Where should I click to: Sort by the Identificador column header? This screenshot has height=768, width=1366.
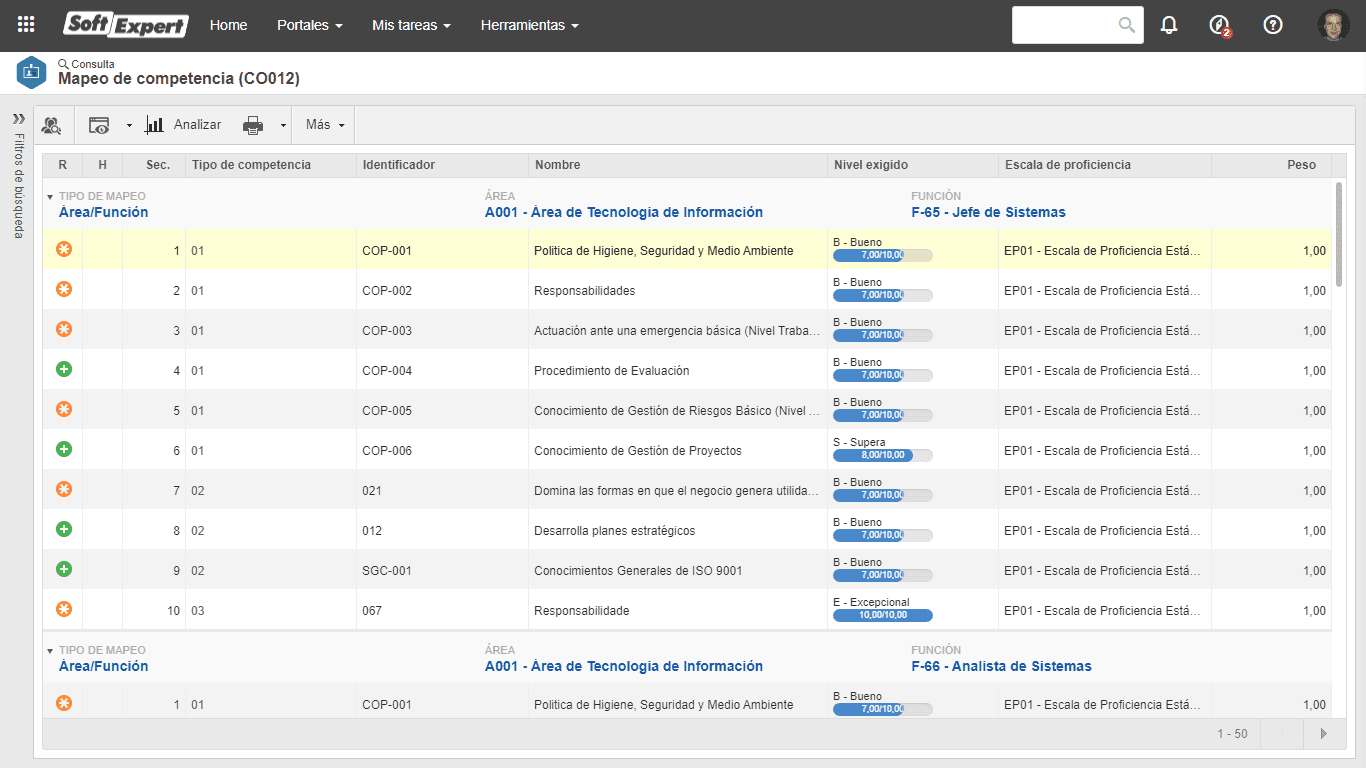pos(442,165)
